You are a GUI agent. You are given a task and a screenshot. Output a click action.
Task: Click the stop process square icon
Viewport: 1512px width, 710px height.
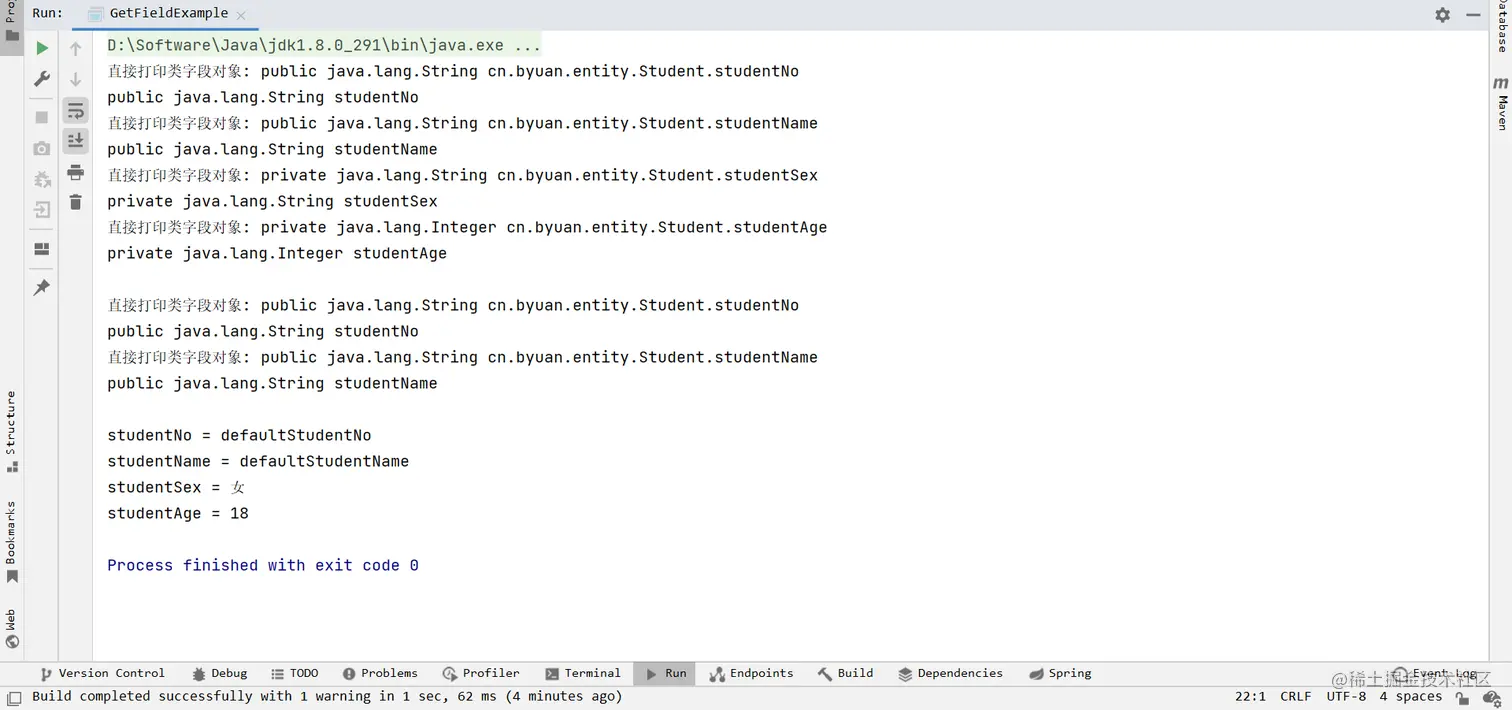42,118
